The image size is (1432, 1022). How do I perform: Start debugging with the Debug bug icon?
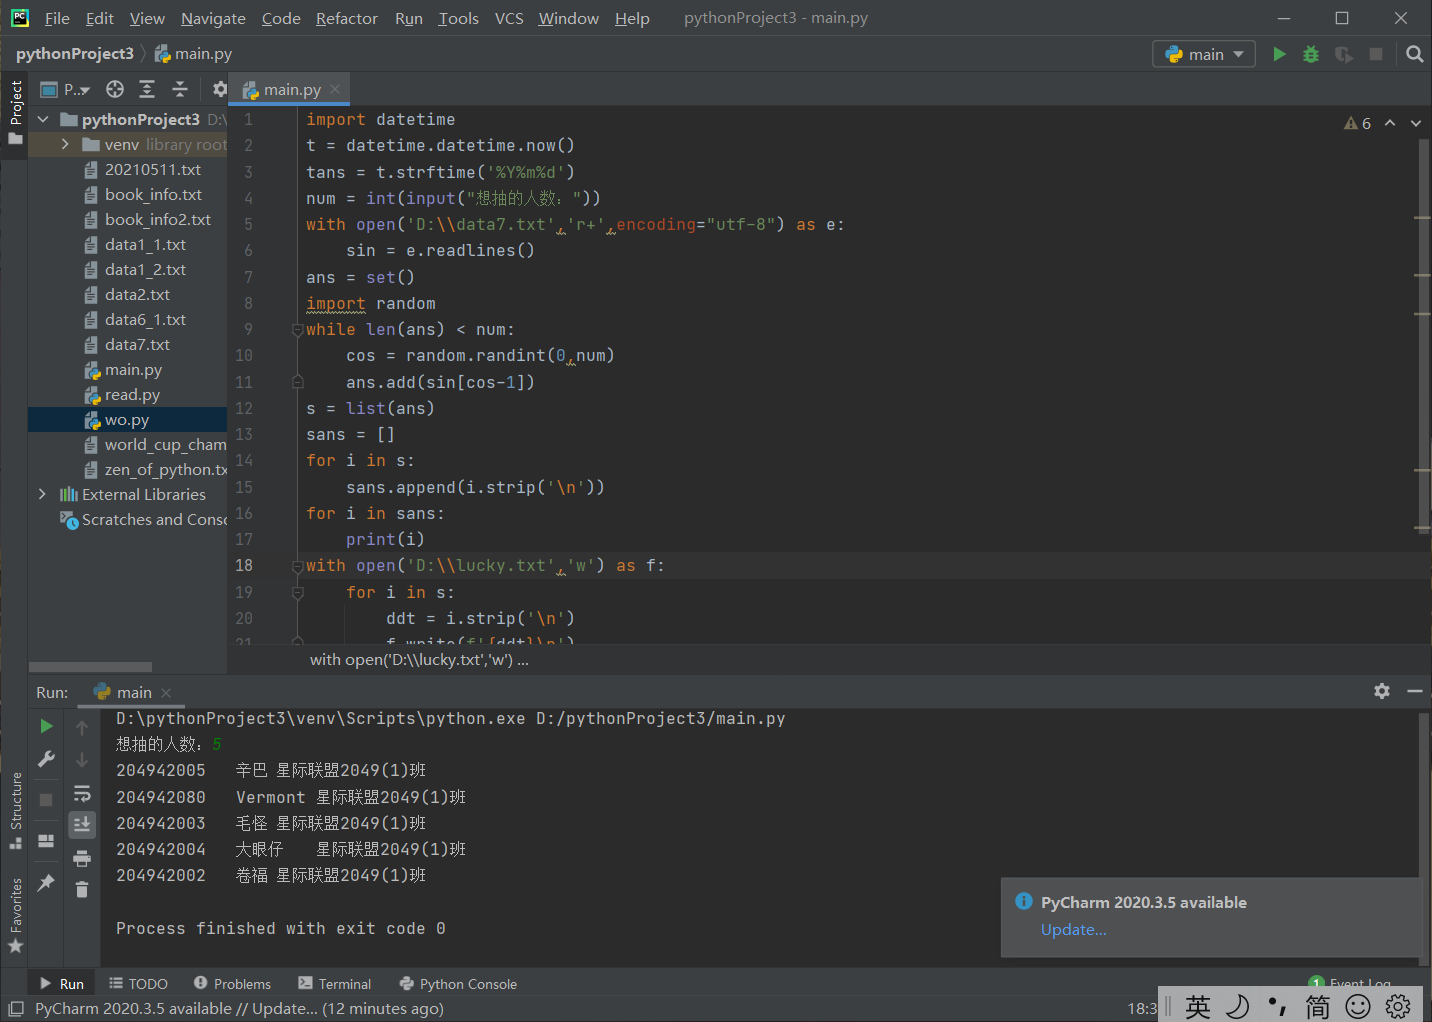point(1311,54)
